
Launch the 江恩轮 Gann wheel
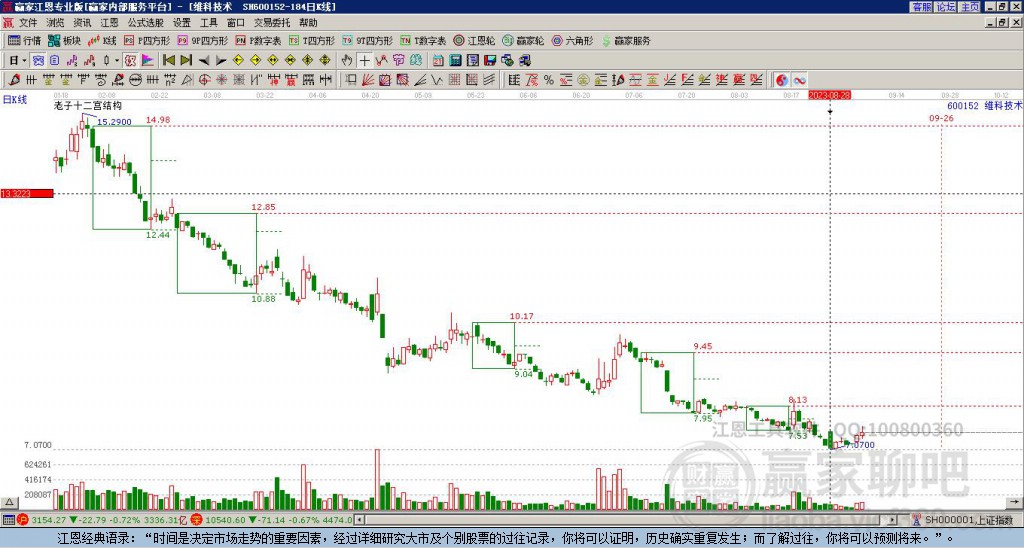point(474,40)
